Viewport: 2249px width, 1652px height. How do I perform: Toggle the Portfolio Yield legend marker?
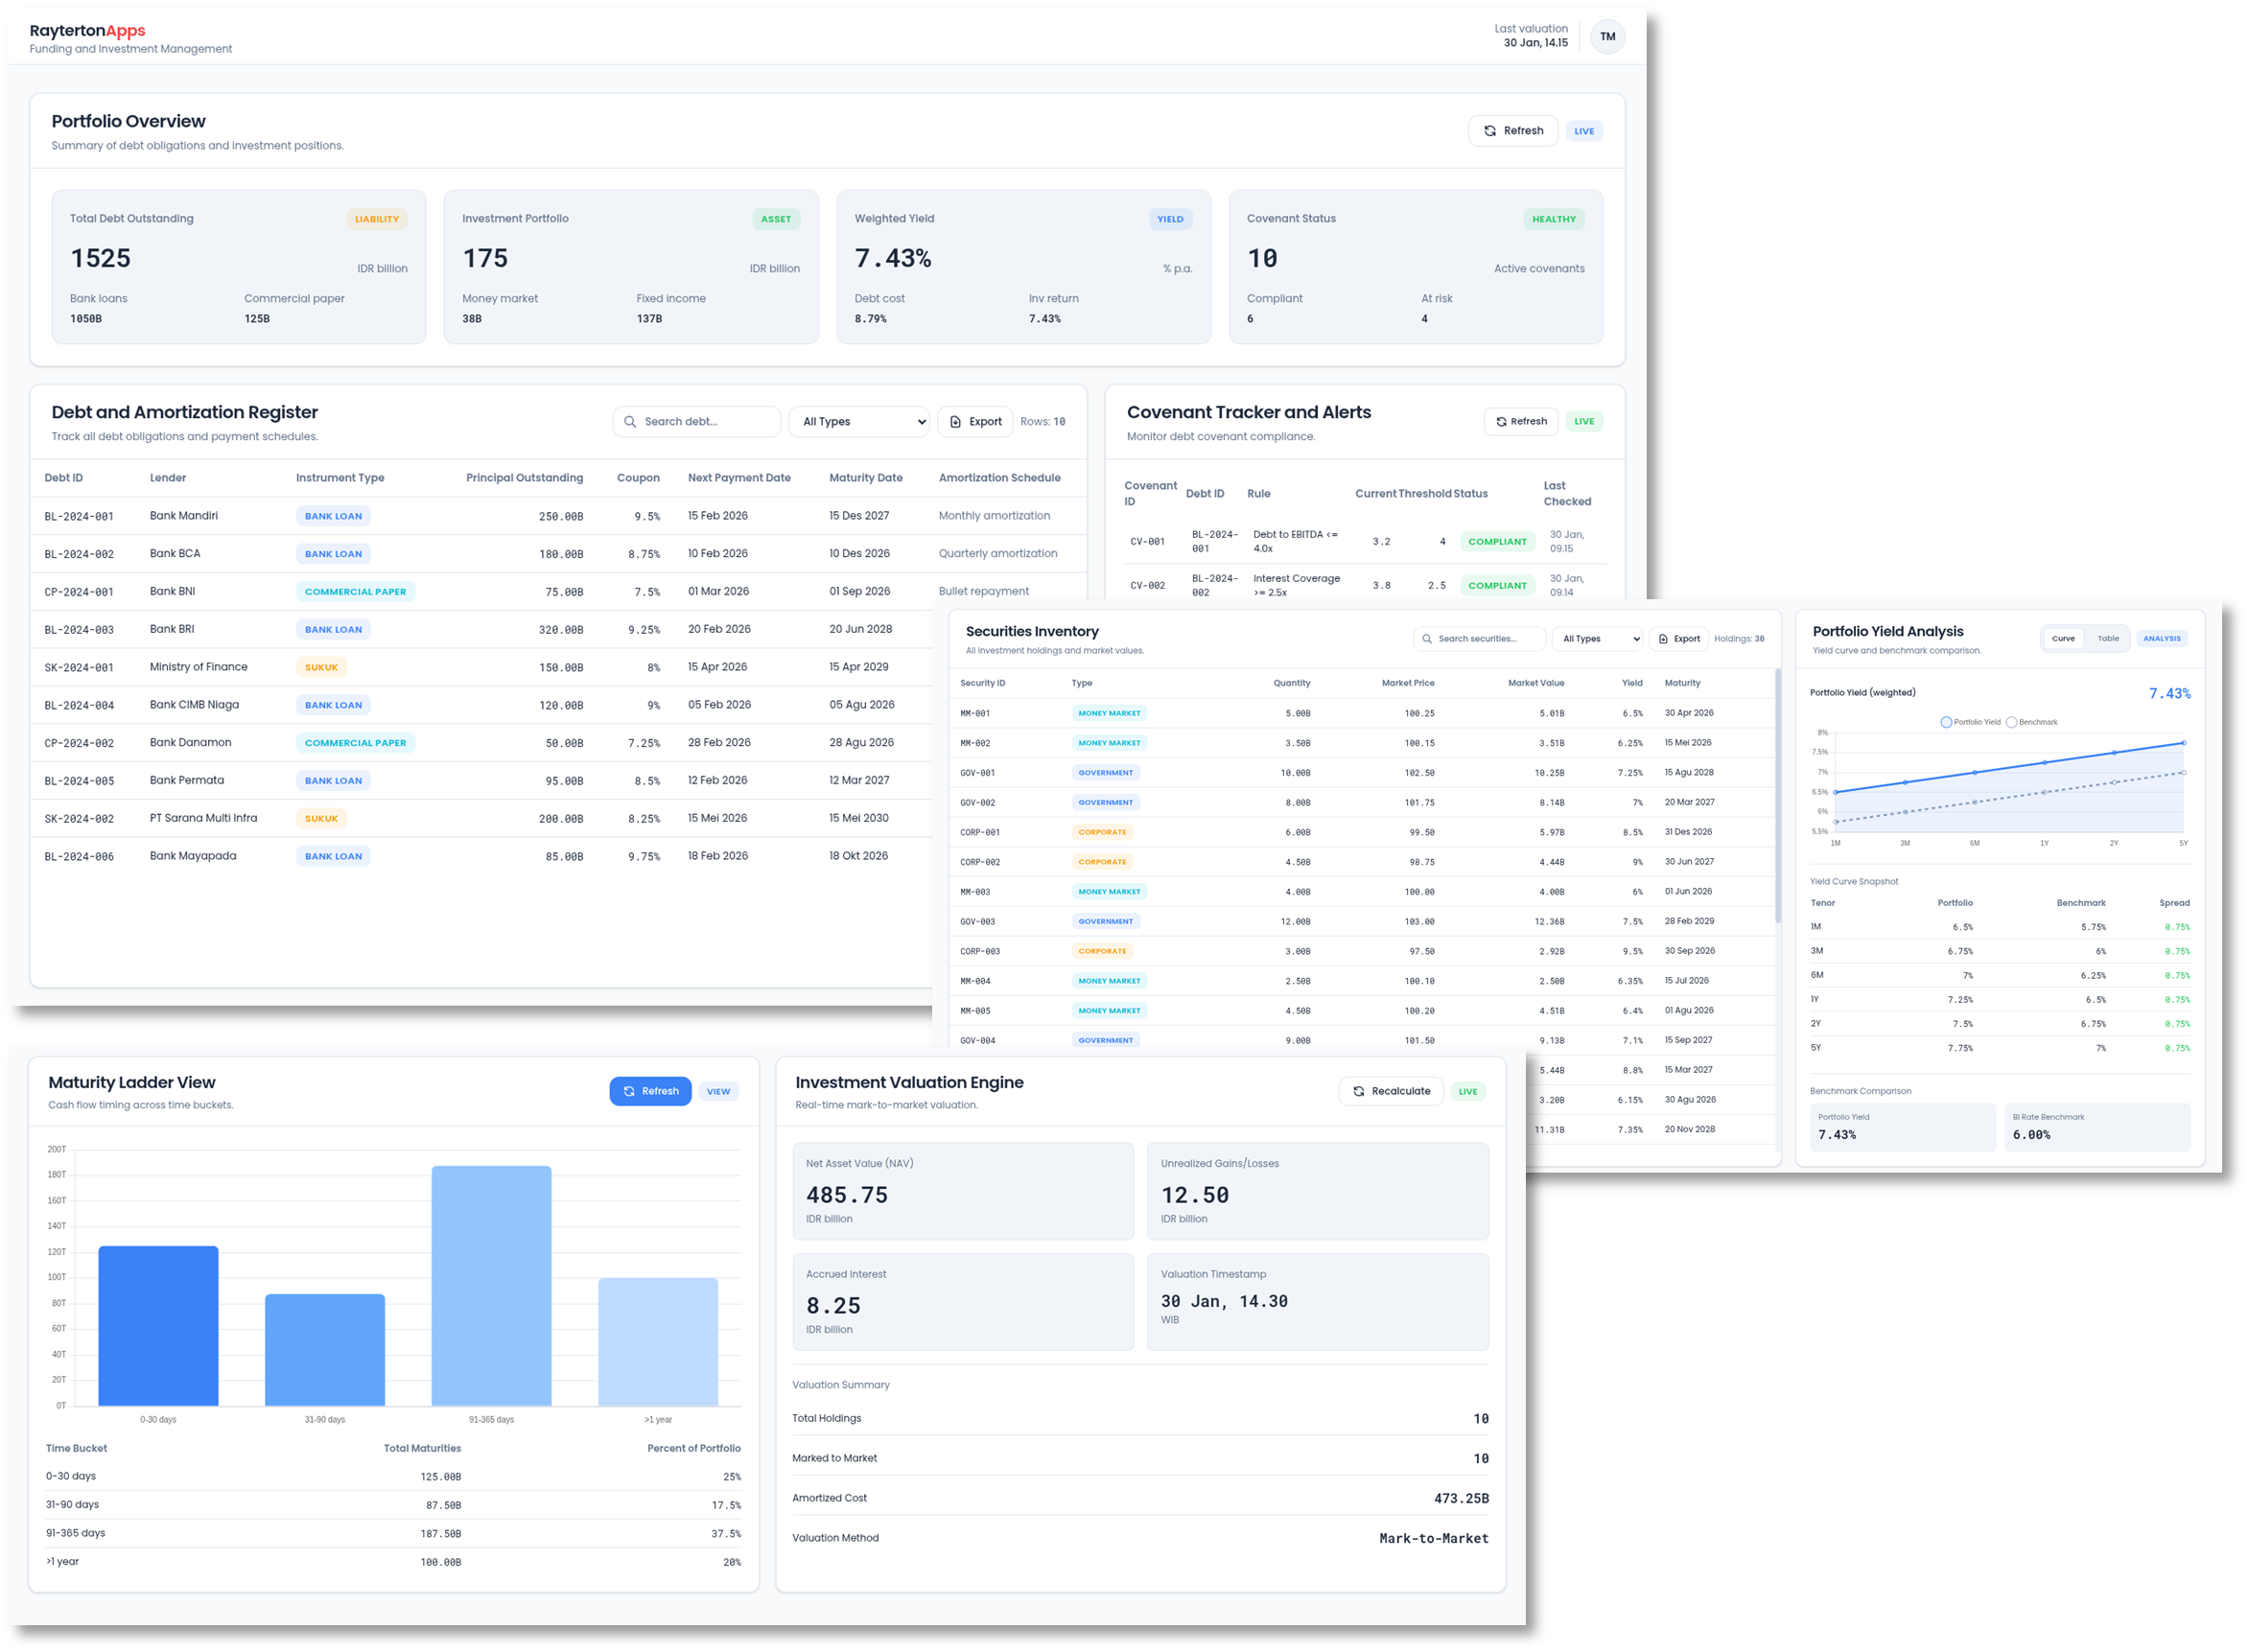(1945, 722)
